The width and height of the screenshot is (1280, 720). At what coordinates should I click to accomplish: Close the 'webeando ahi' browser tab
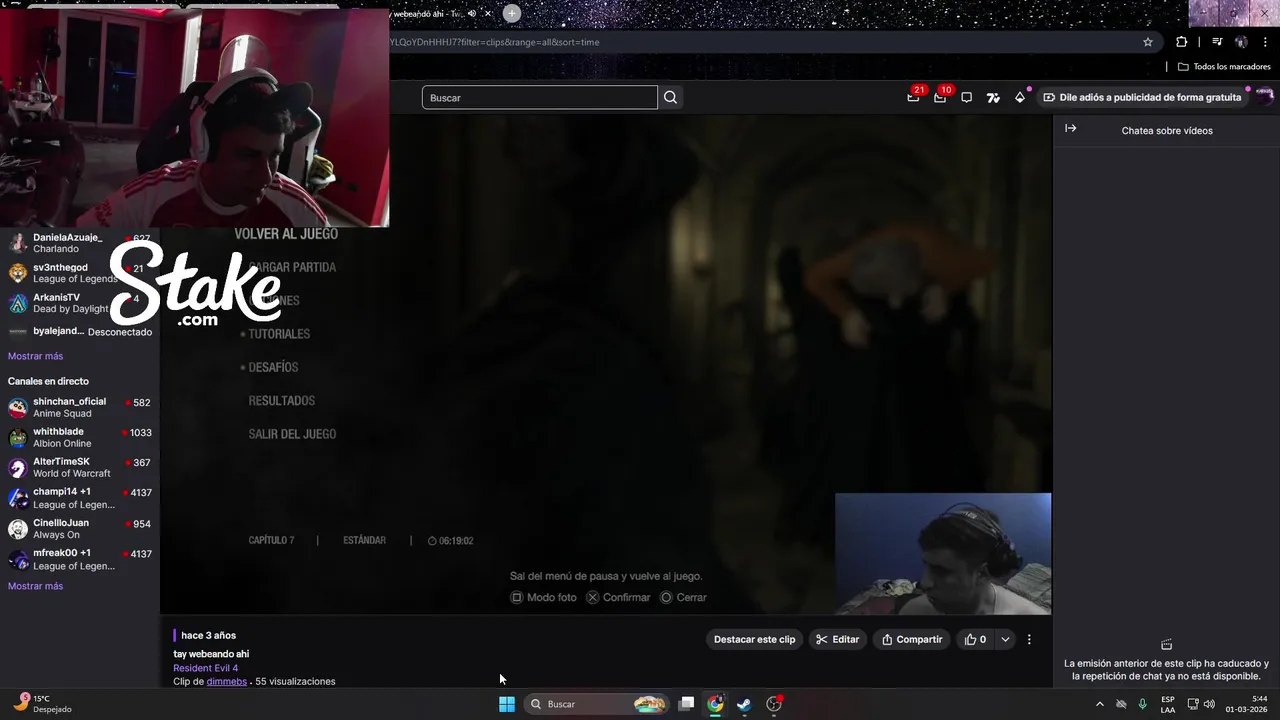[x=487, y=13]
